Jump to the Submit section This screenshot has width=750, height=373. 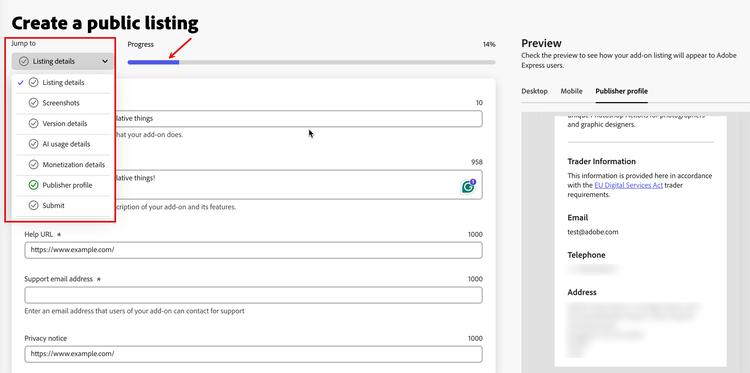click(63, 206)
